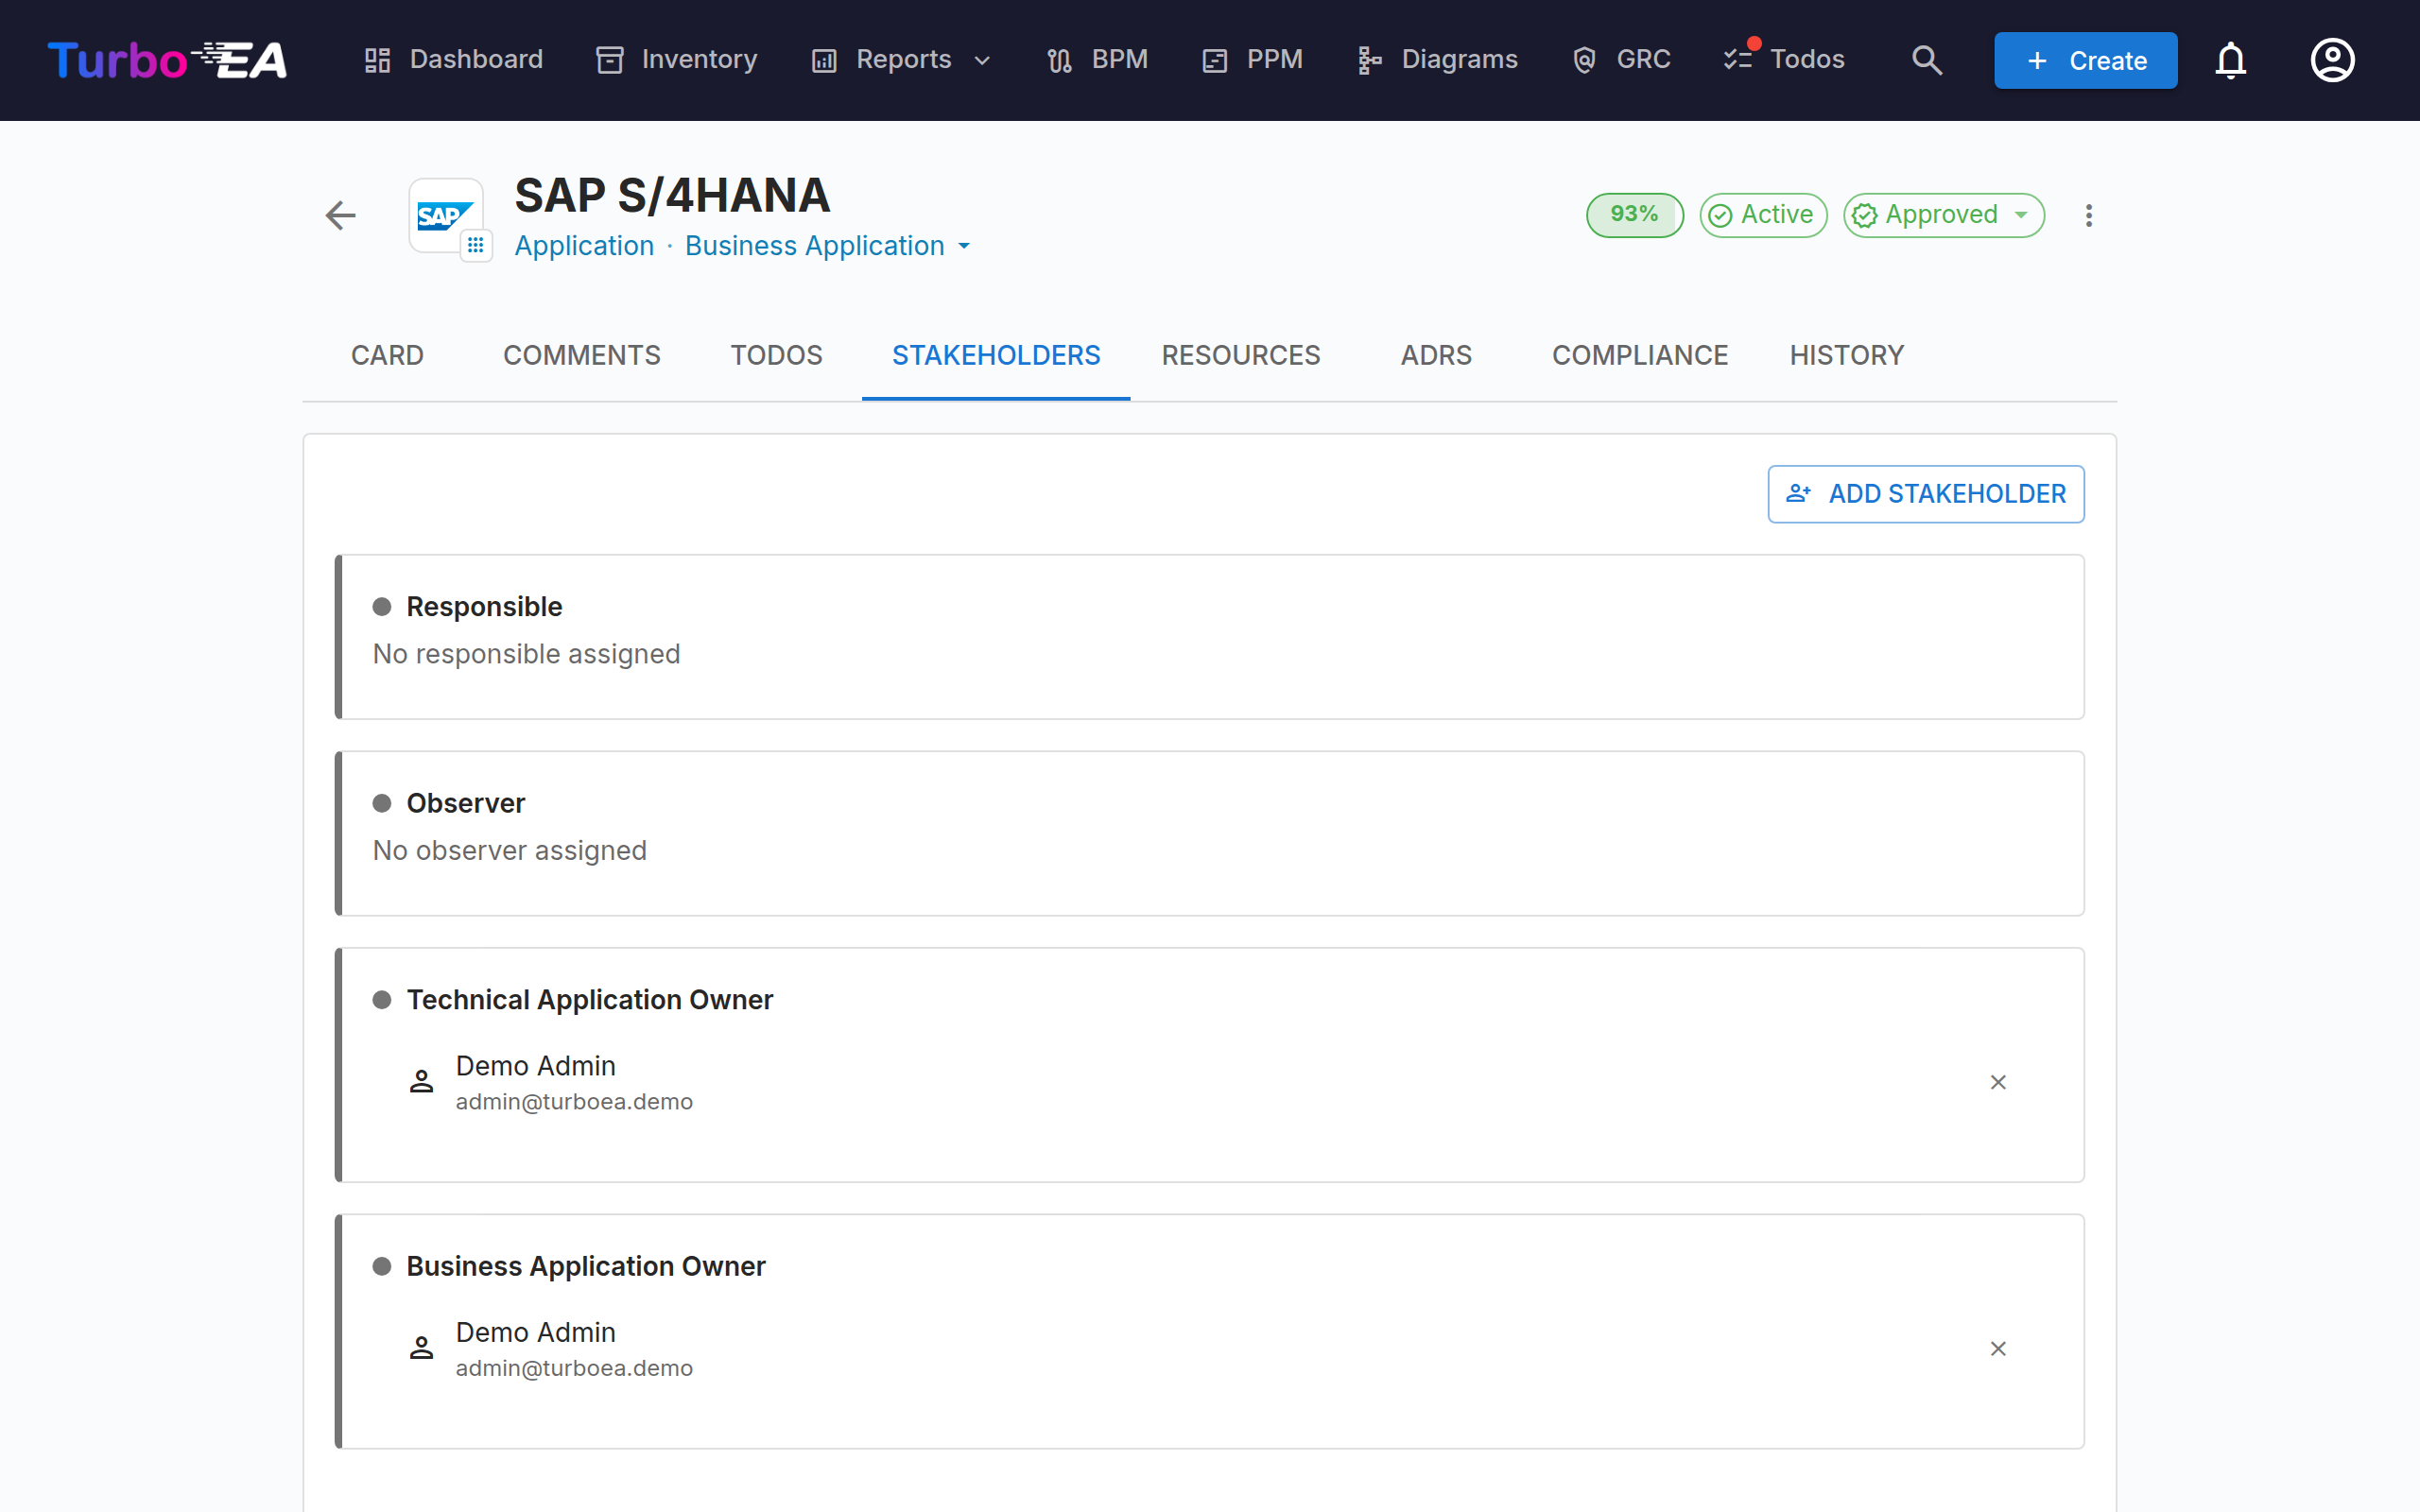
Task: Click the back arrow icon
Action: click(341, 215)
